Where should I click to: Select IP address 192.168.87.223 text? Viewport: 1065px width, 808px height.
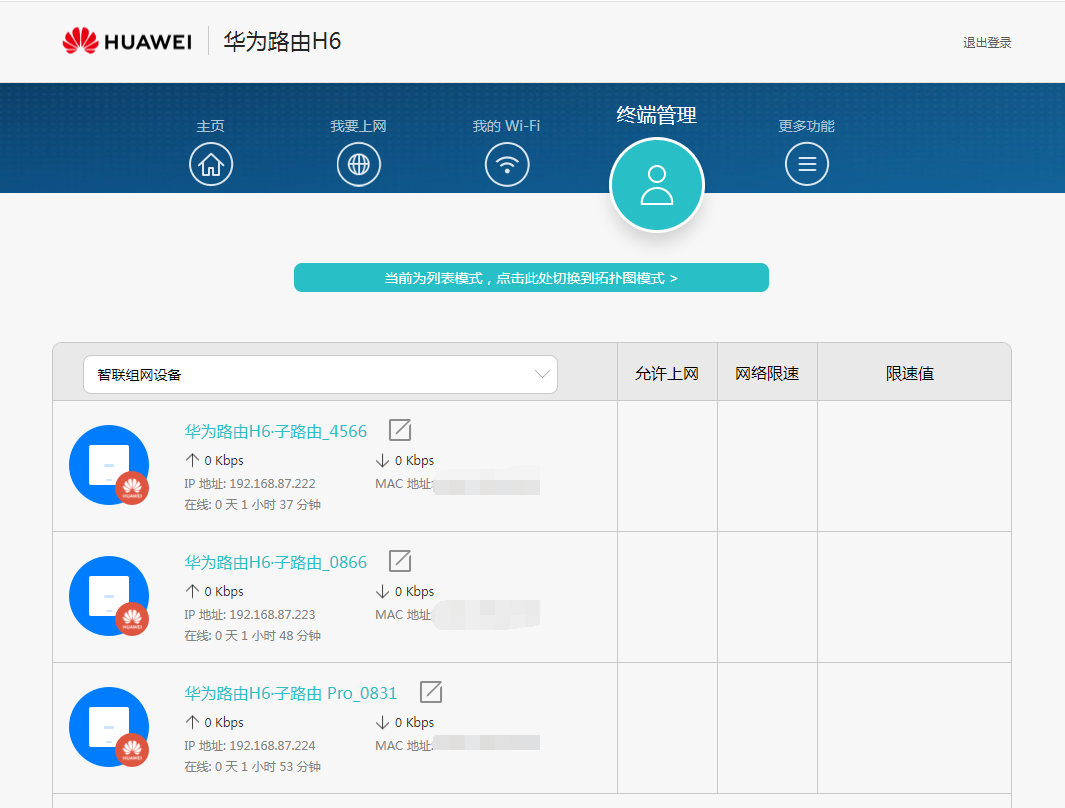point(272,614)
